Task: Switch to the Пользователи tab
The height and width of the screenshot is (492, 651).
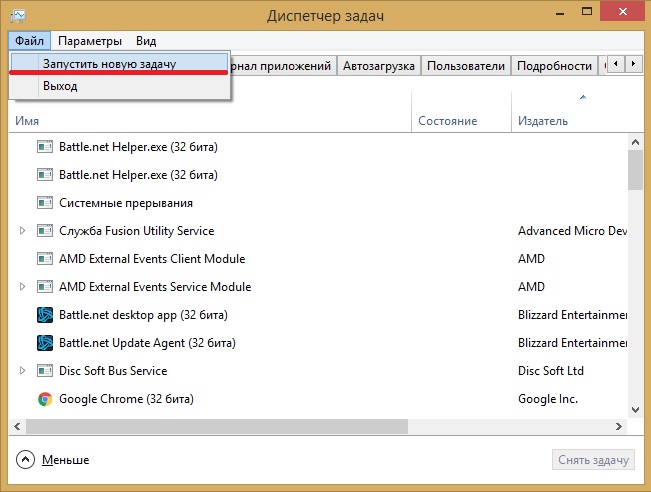Action: 466,66
